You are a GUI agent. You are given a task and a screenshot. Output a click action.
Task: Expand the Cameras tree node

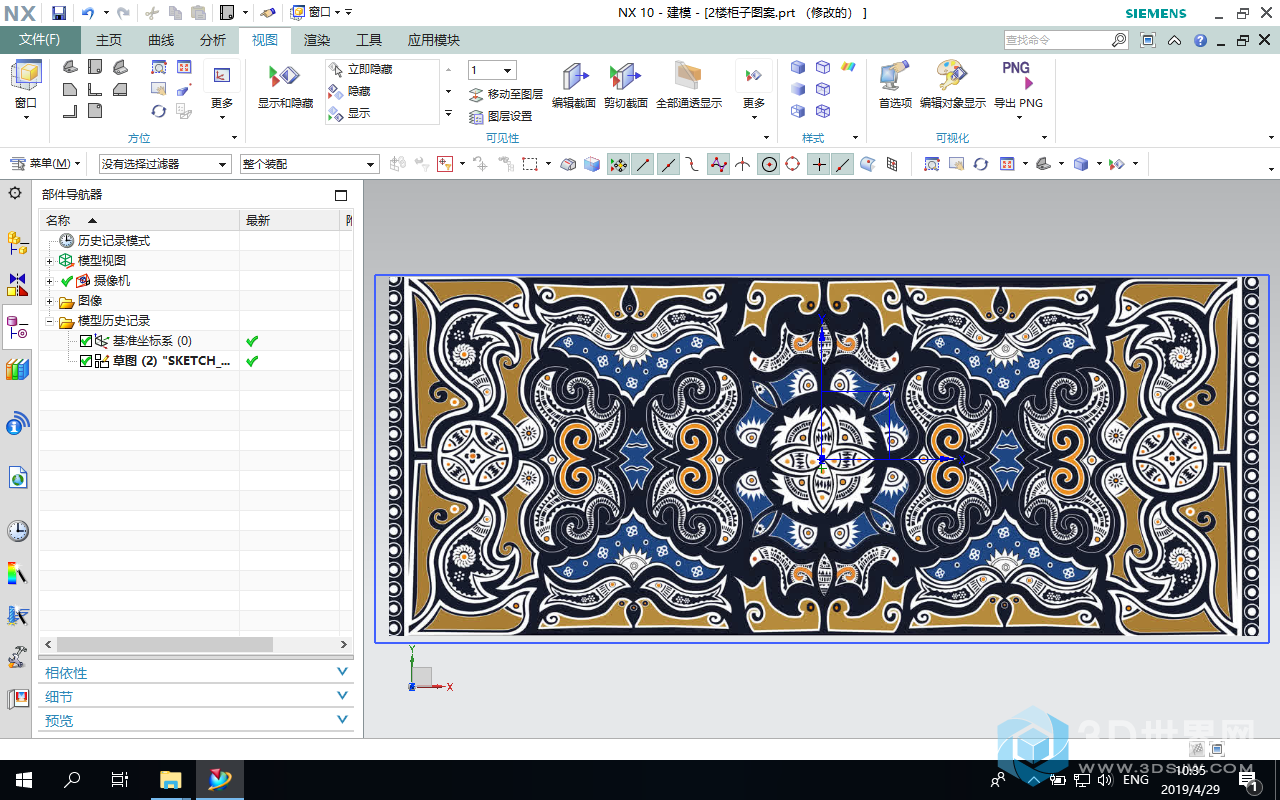(49, 281)
